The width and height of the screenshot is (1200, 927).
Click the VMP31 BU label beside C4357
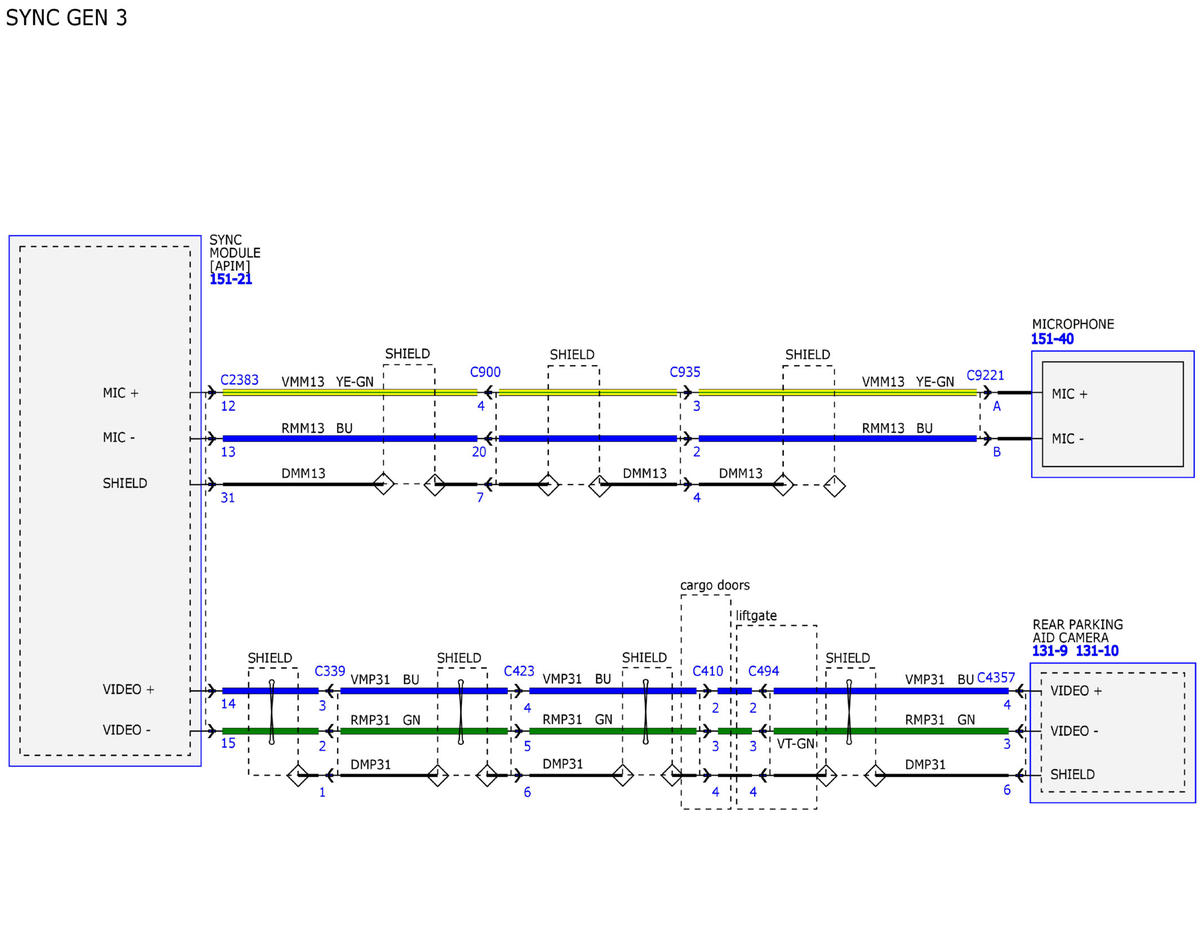click(939, 679)
